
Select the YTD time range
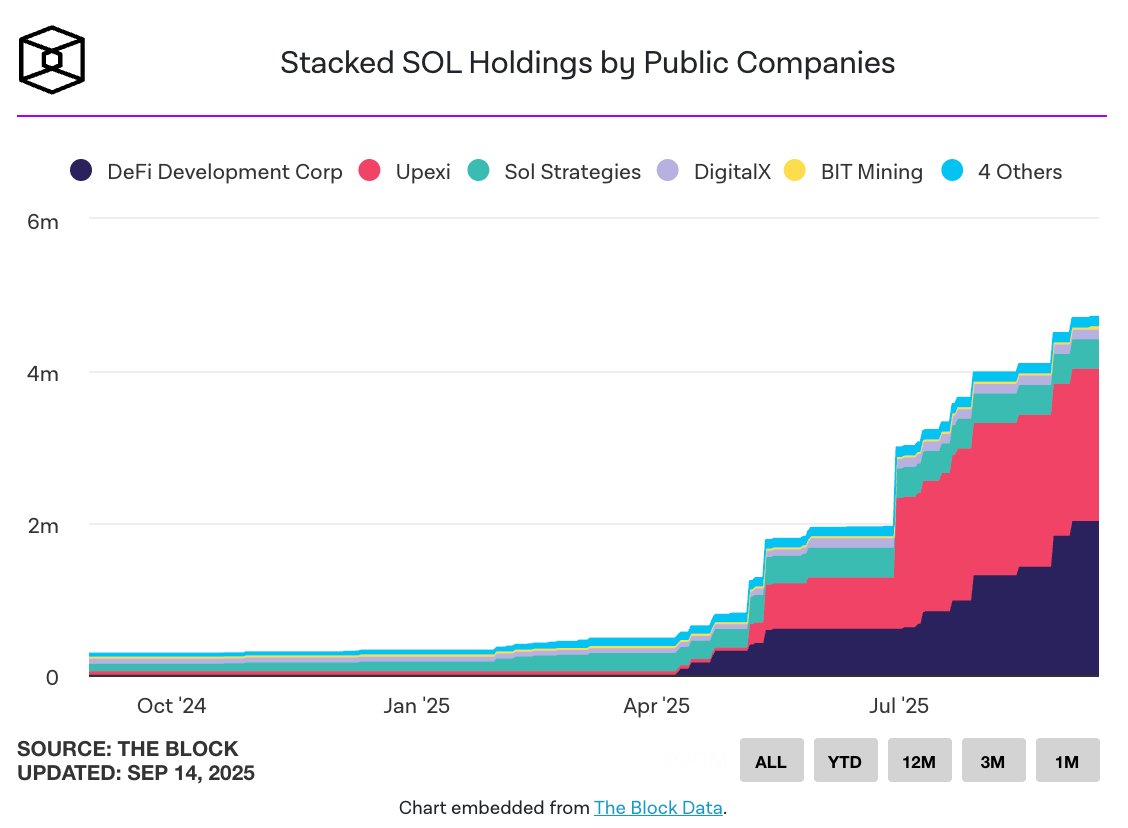[845, 761]
